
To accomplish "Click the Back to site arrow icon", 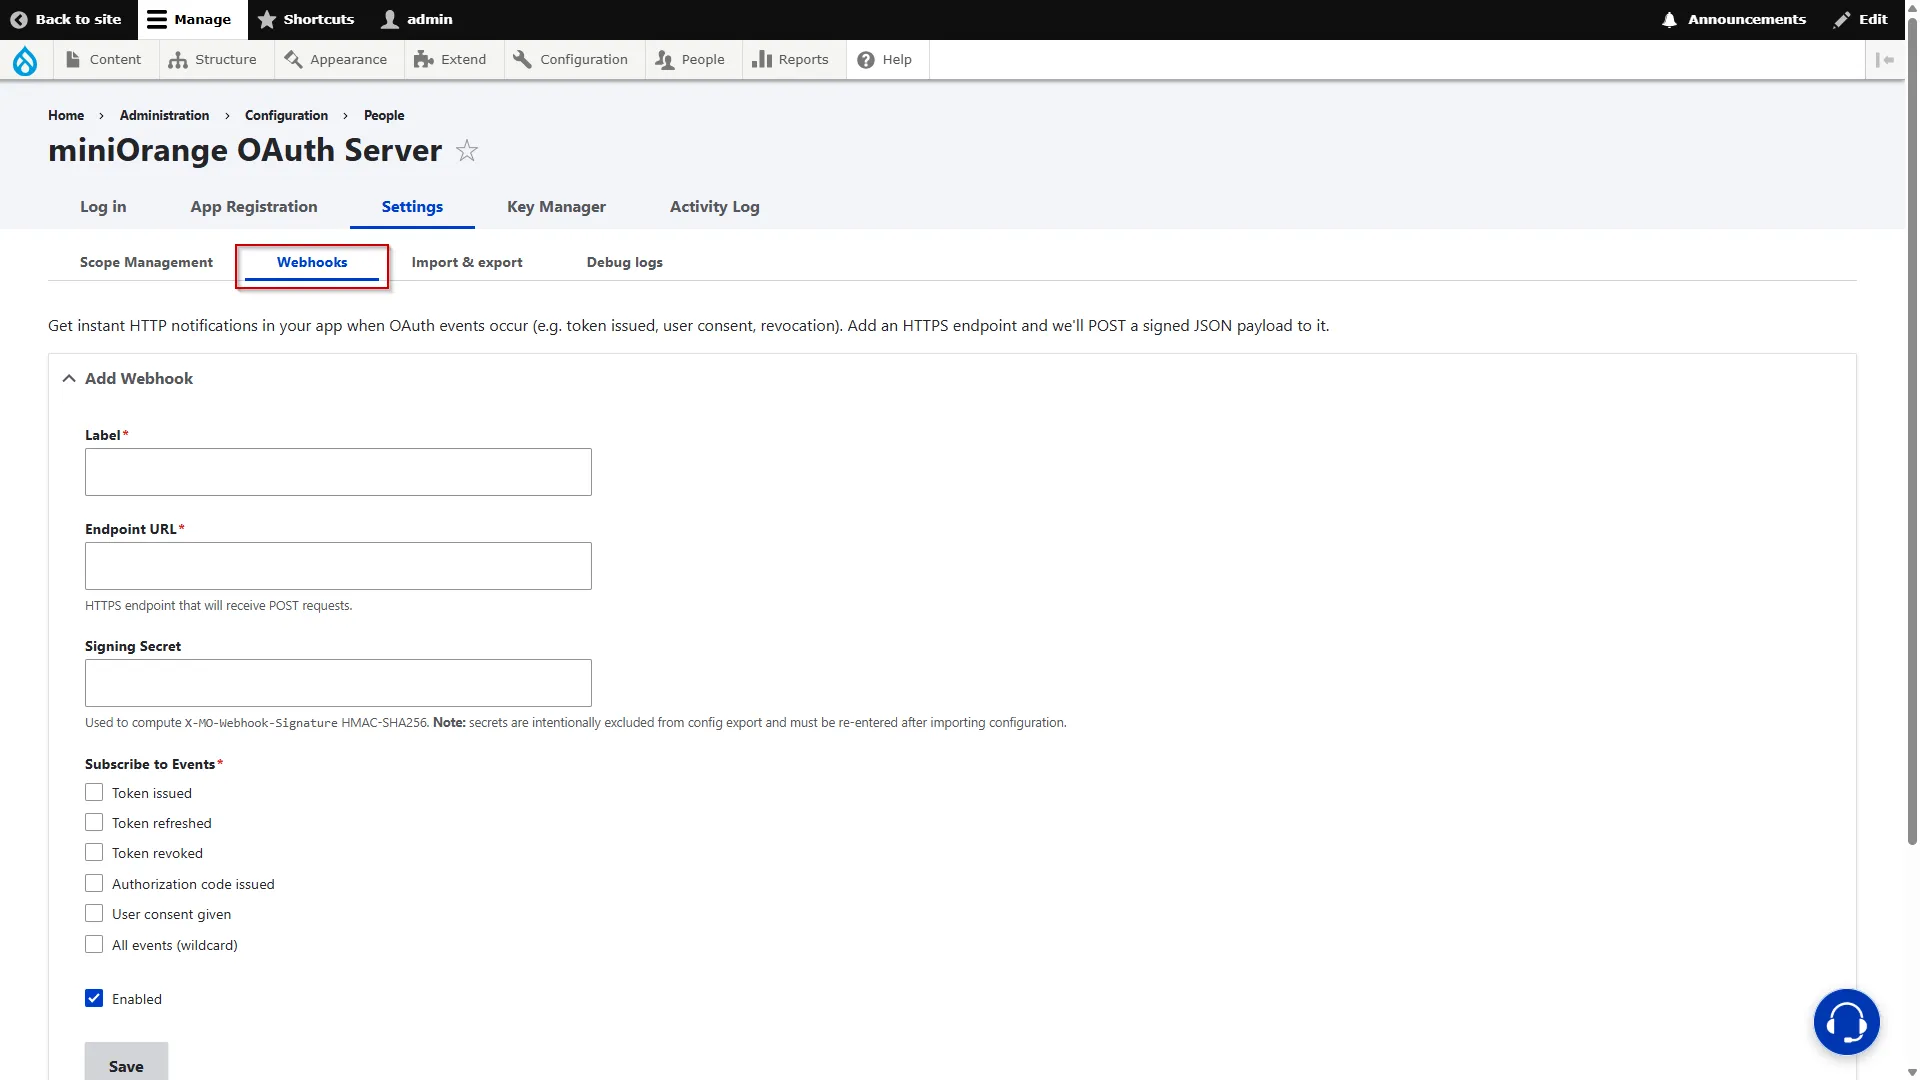I will click(19, 19).
